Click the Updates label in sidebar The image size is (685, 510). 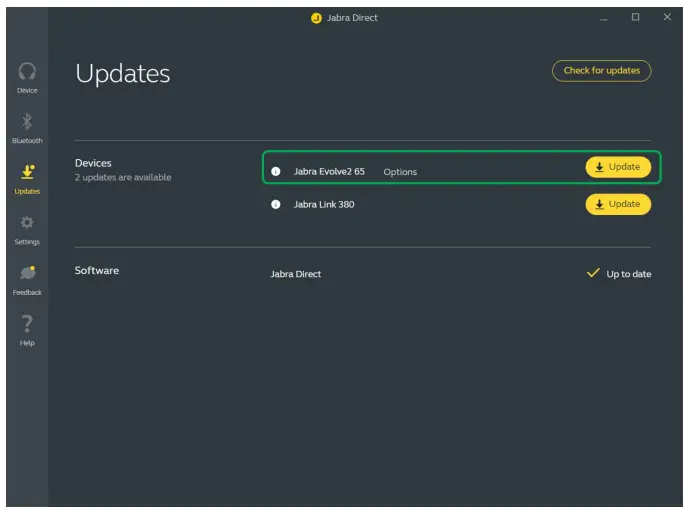(x=27, y=191)
